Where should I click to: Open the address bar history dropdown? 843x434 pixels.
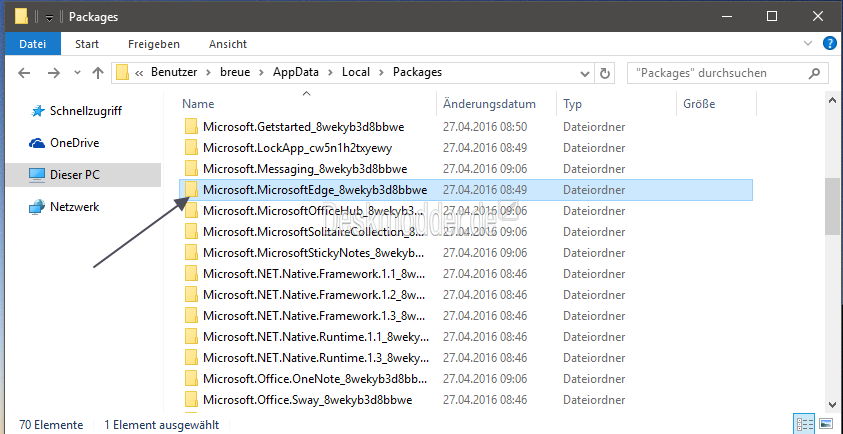coord(584,73)
